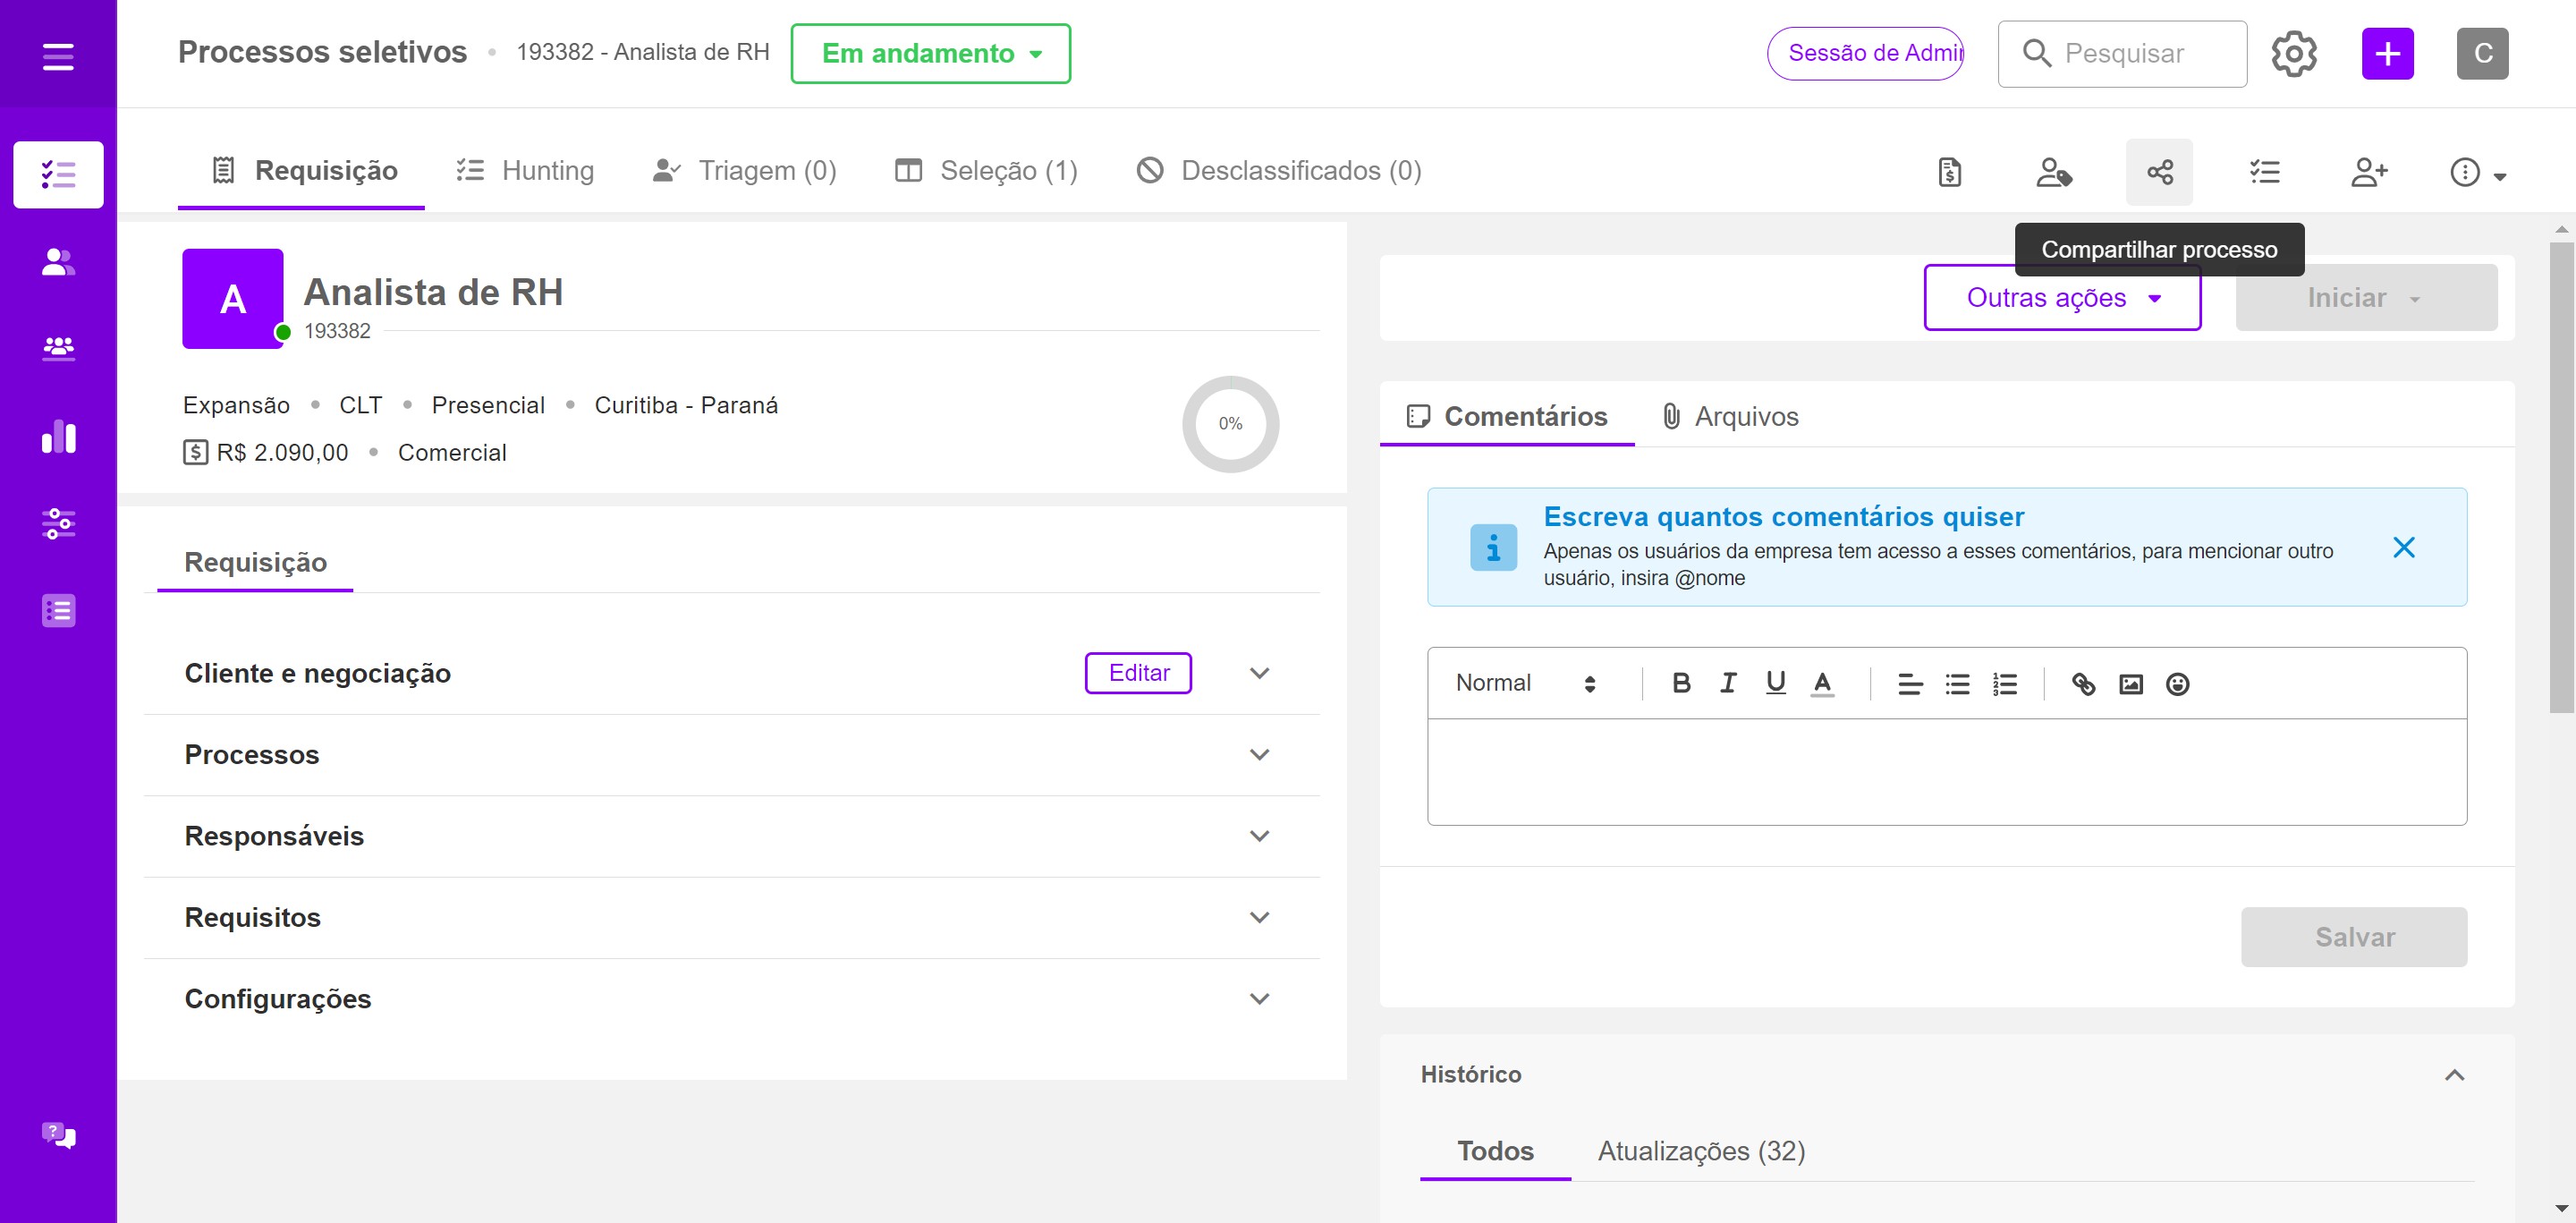The height and width of the screenshot is (1223, 2576).
Task: Click the Compartilhar processo share icon
Action: click(x=2159, y=172)
